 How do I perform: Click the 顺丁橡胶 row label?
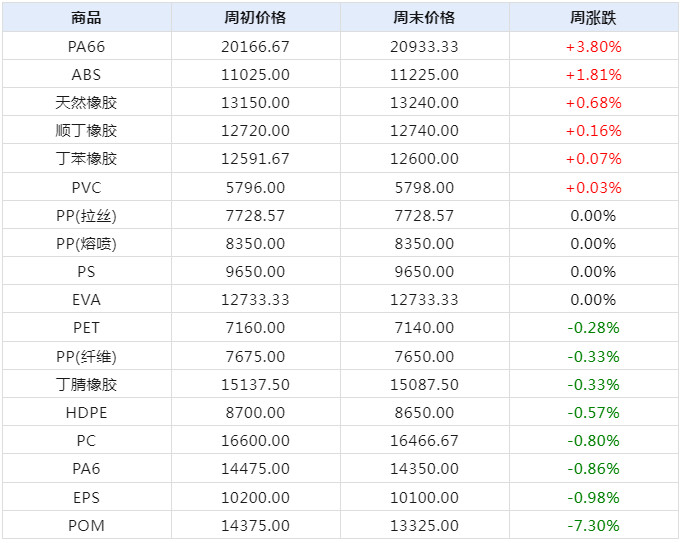click(x=86, y=131)
